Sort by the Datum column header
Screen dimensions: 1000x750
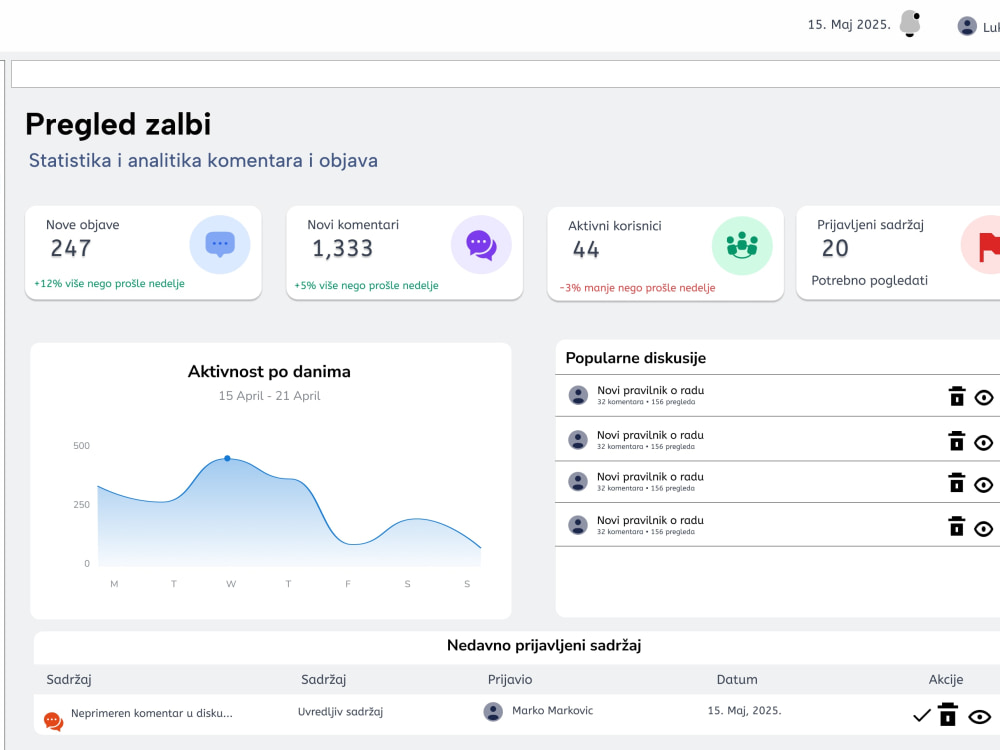point(737,680)
